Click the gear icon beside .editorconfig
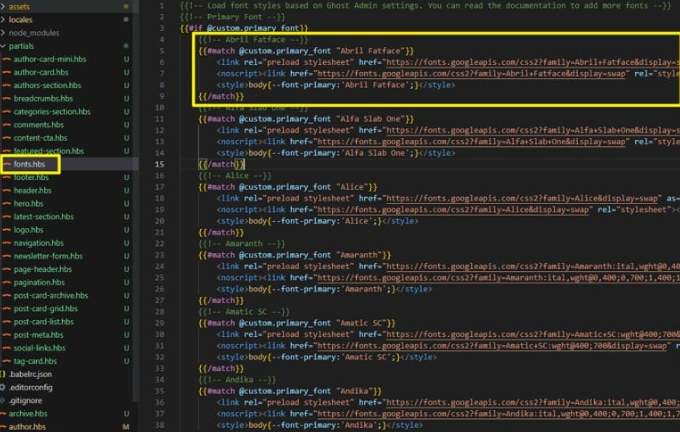 click(x=3, y=387)
